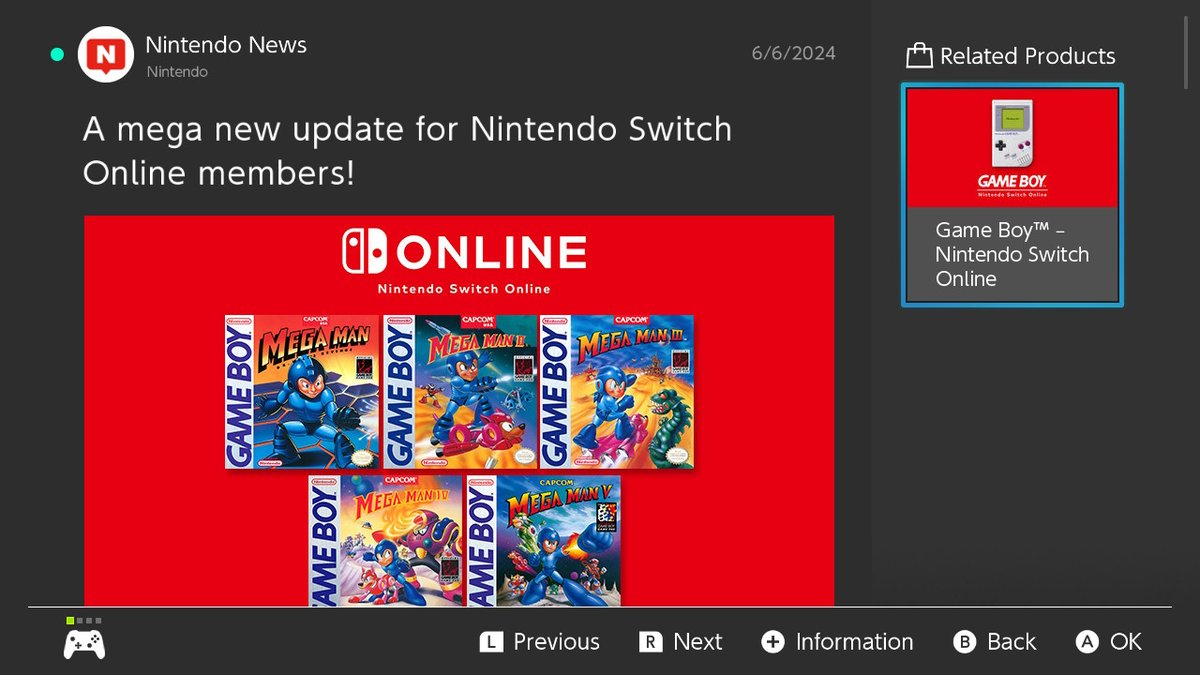
Task: Click the A button icon for OK
Action: pyautogui.click(x=1087, y=642)
